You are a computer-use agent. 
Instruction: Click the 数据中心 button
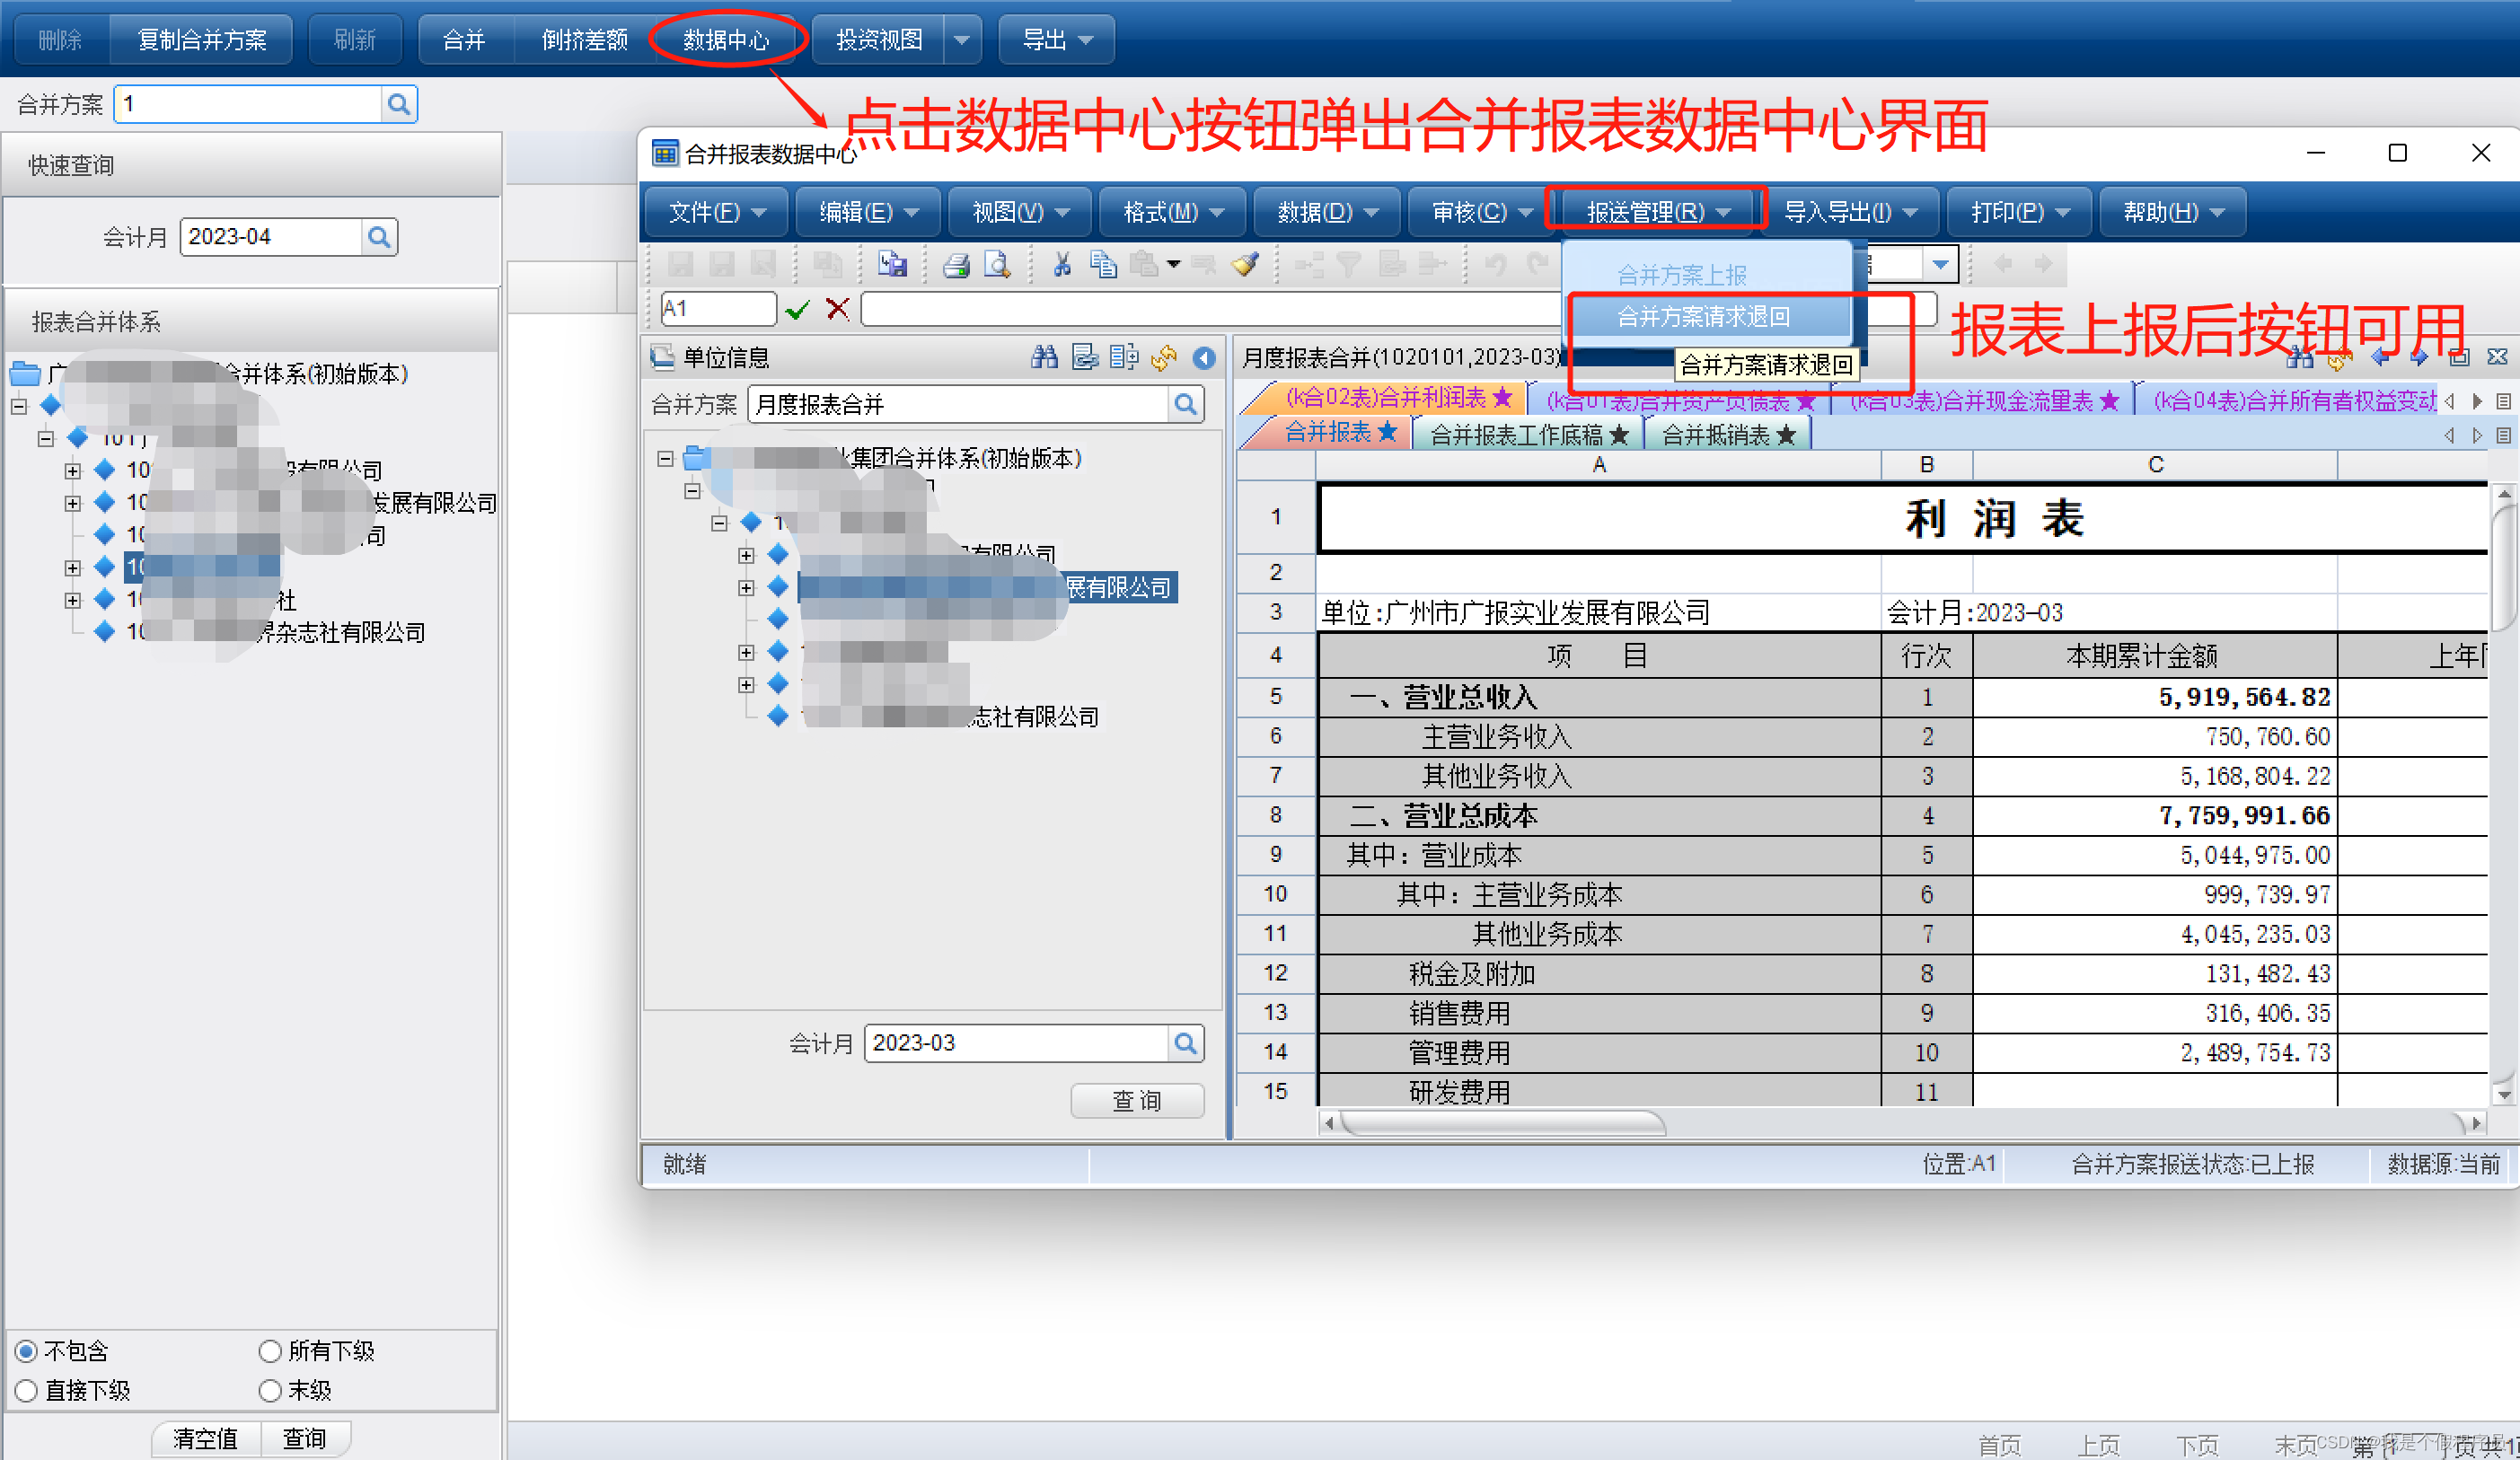click(x=726, y=40)
